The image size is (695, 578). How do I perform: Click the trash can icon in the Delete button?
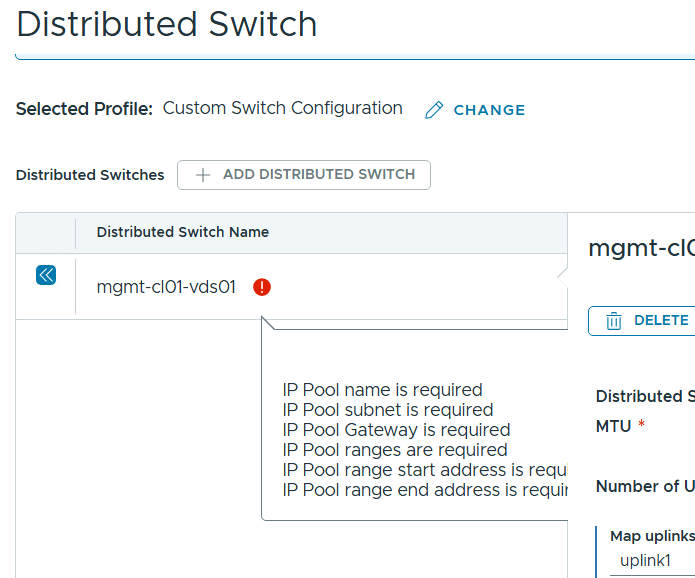614,321
